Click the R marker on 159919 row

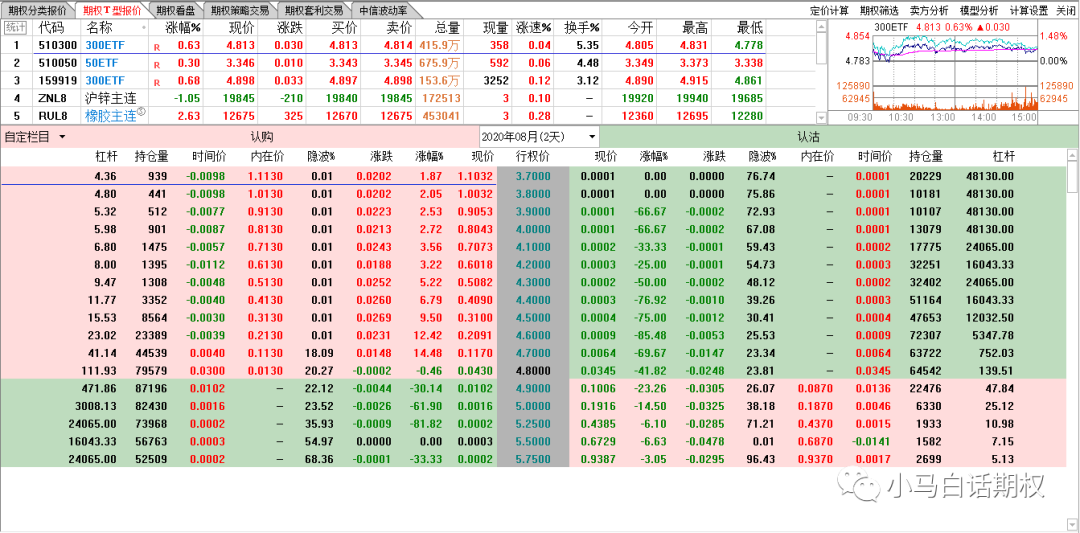click(x=156, y=82)
